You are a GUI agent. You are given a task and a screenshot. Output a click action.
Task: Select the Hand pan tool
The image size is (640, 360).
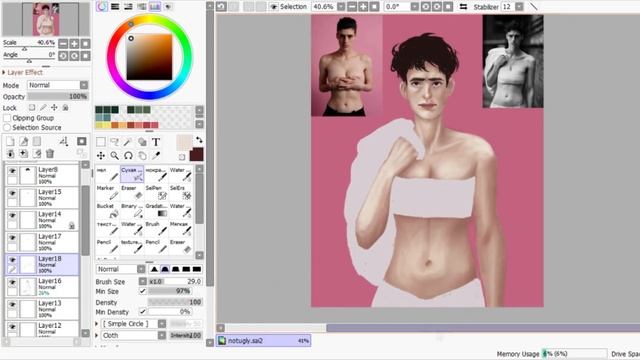pos(142,156)
